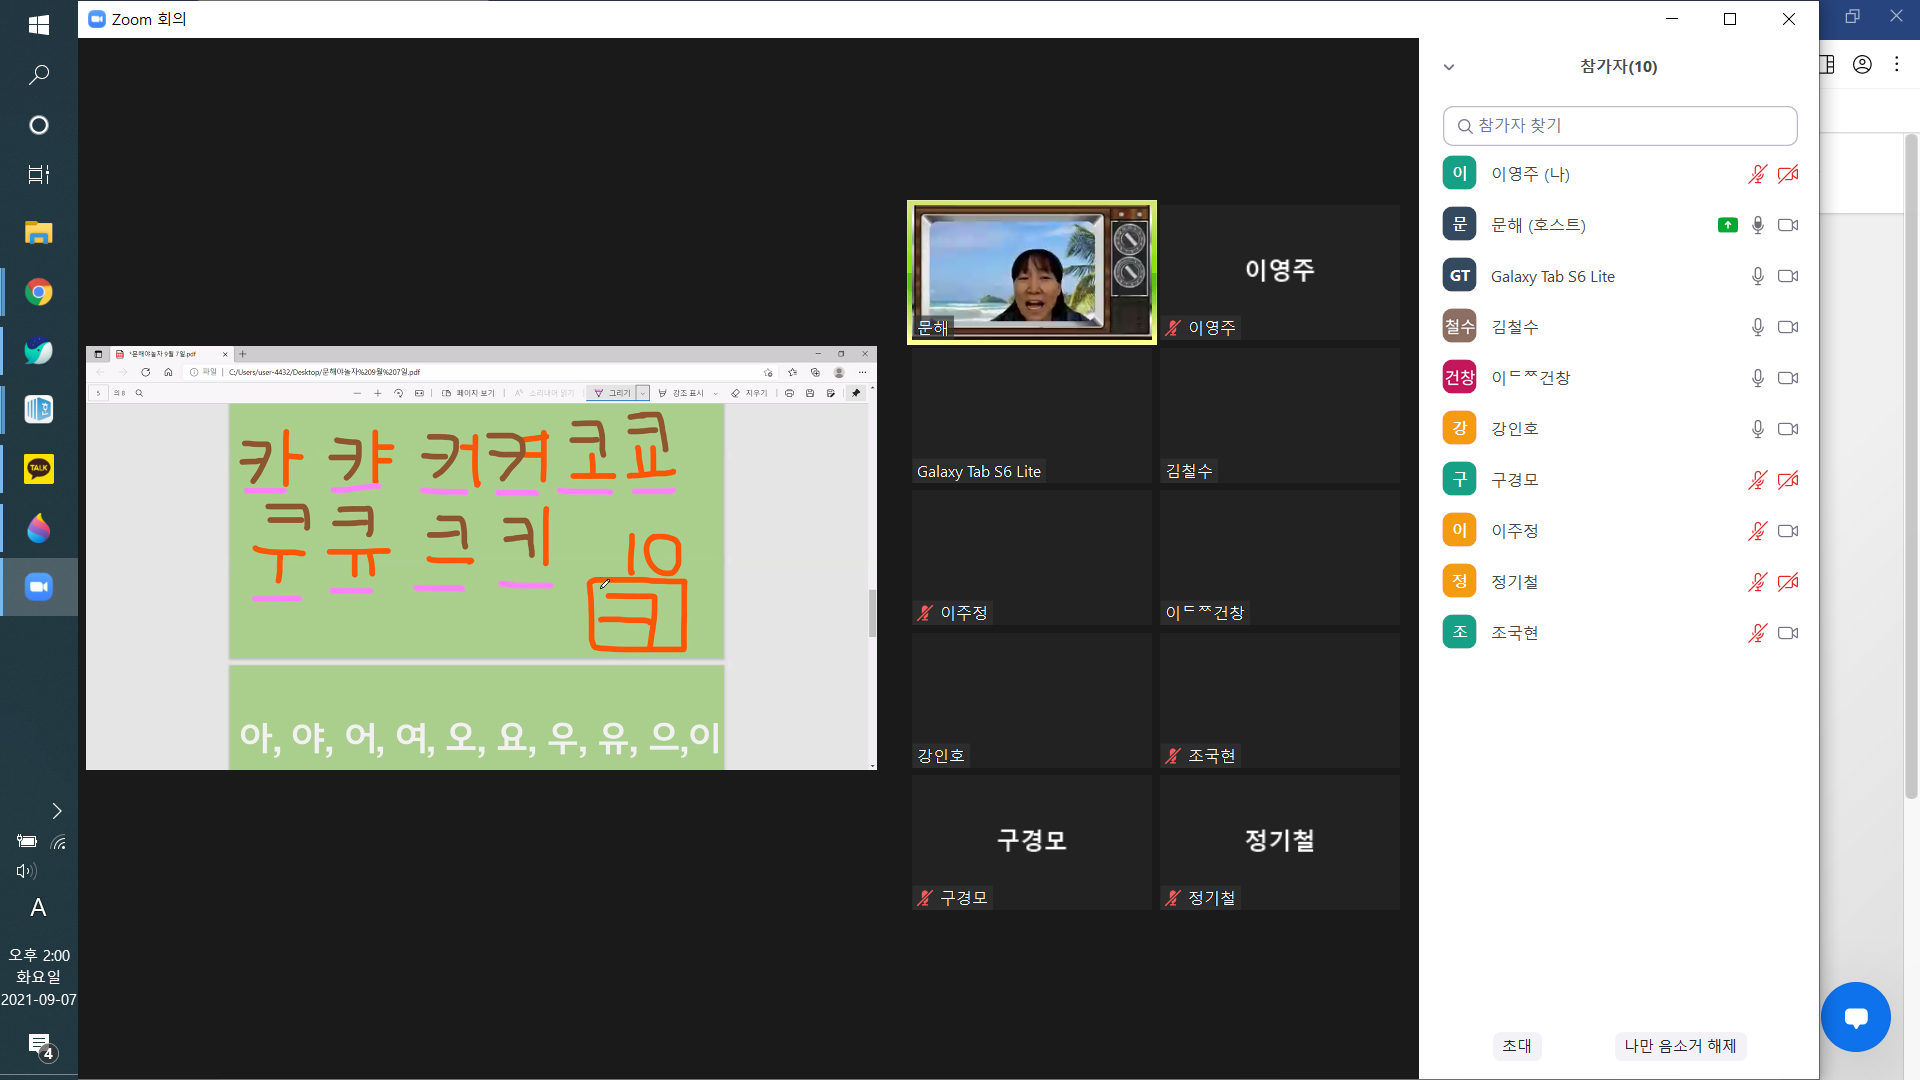Click Galaxy Tab S6 Lite video icon
The width and height of the screenshot is (1920, 1080).
pos(1788,276)
